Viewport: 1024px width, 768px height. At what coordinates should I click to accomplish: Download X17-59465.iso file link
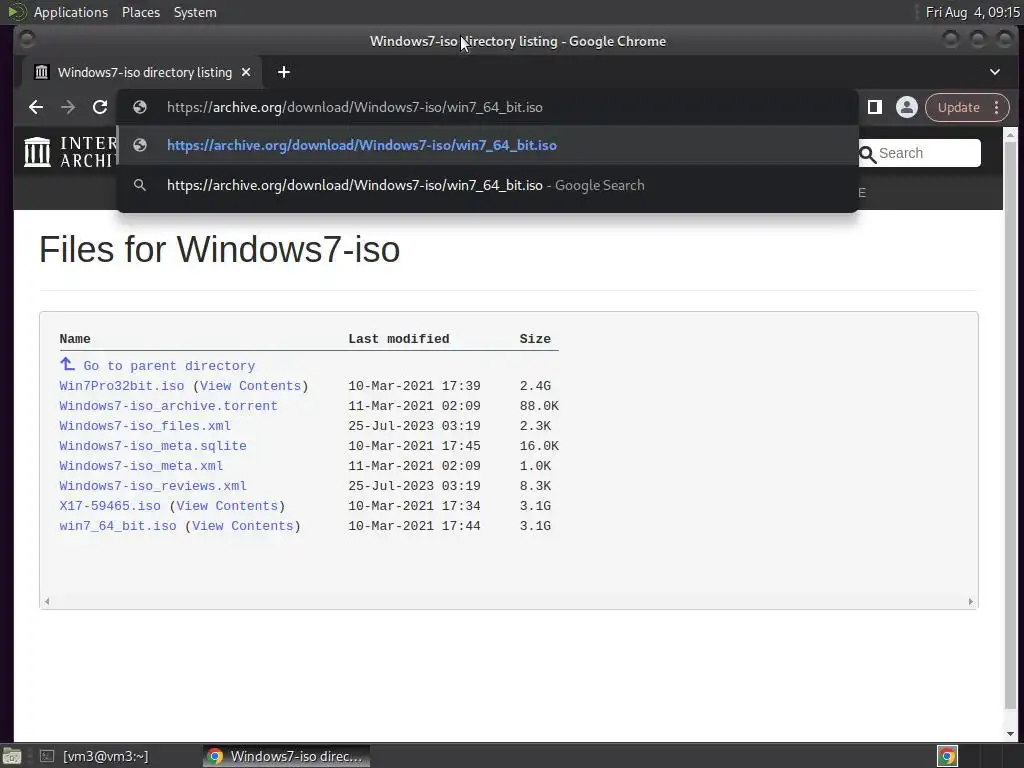[110, 506]
